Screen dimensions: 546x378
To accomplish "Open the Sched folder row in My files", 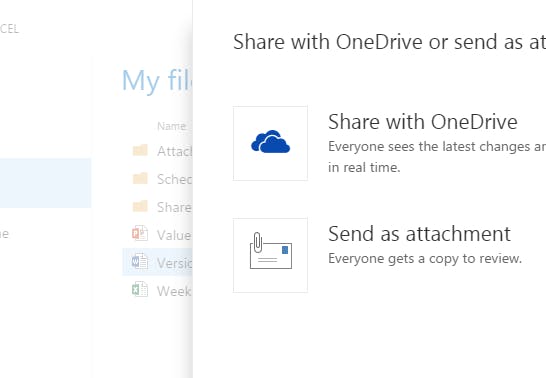I will point(157,179).
